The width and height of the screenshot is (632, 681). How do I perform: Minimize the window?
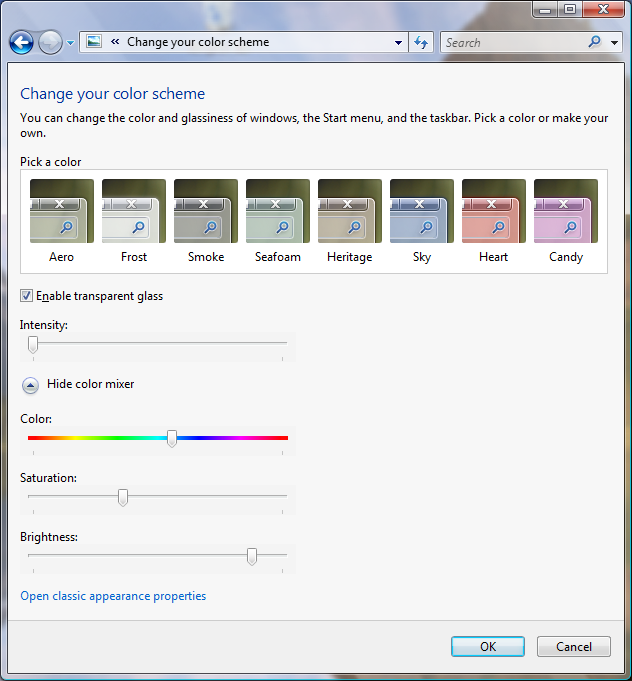pyautogui.click(x=546, y=10)
